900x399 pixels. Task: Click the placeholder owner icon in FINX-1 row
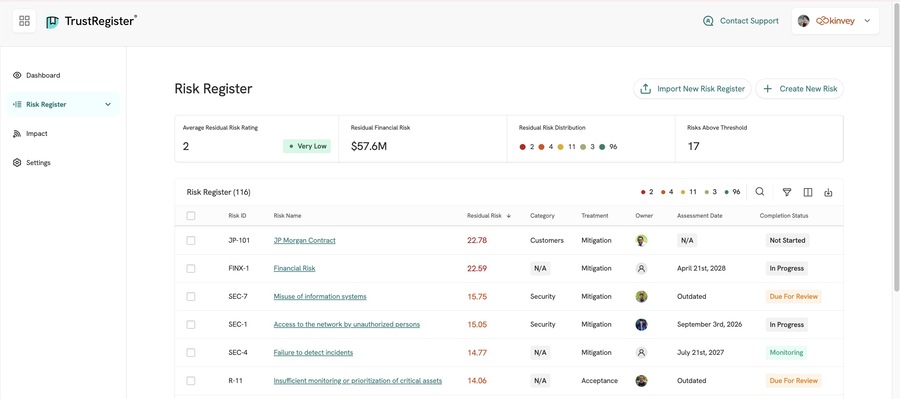pos(641,269)
